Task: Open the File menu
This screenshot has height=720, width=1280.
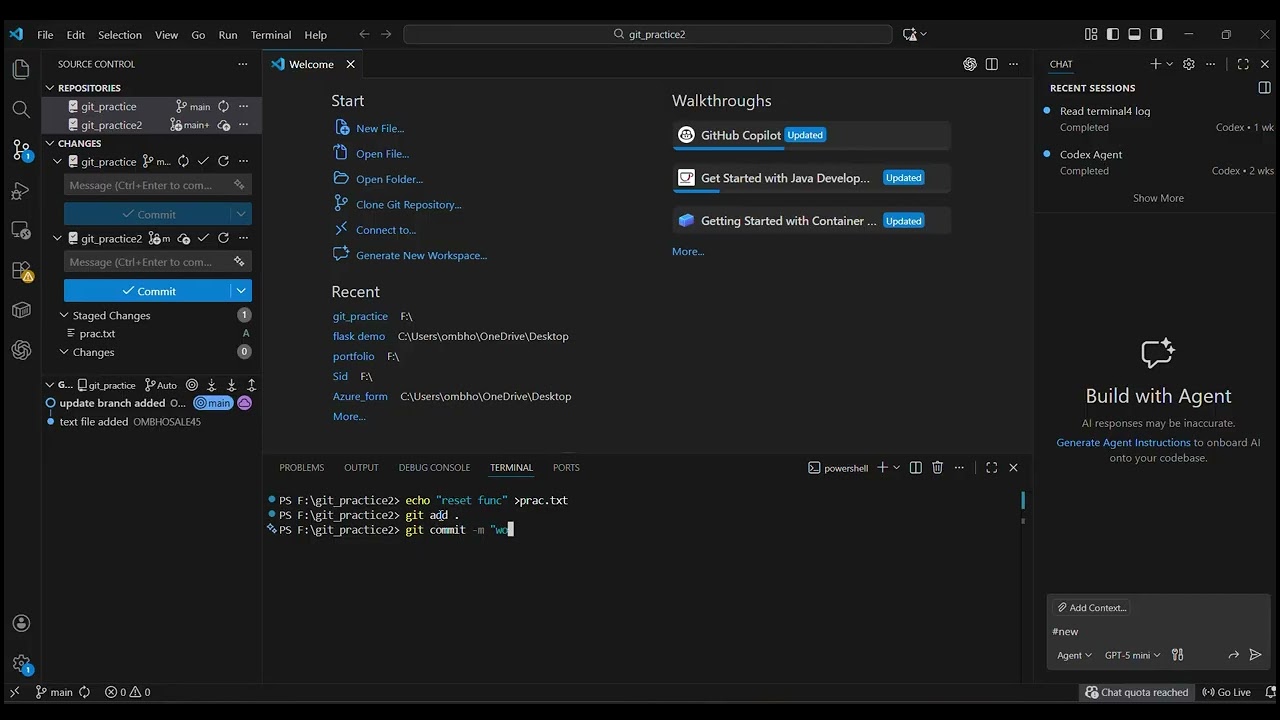Action: coord(45,34)
